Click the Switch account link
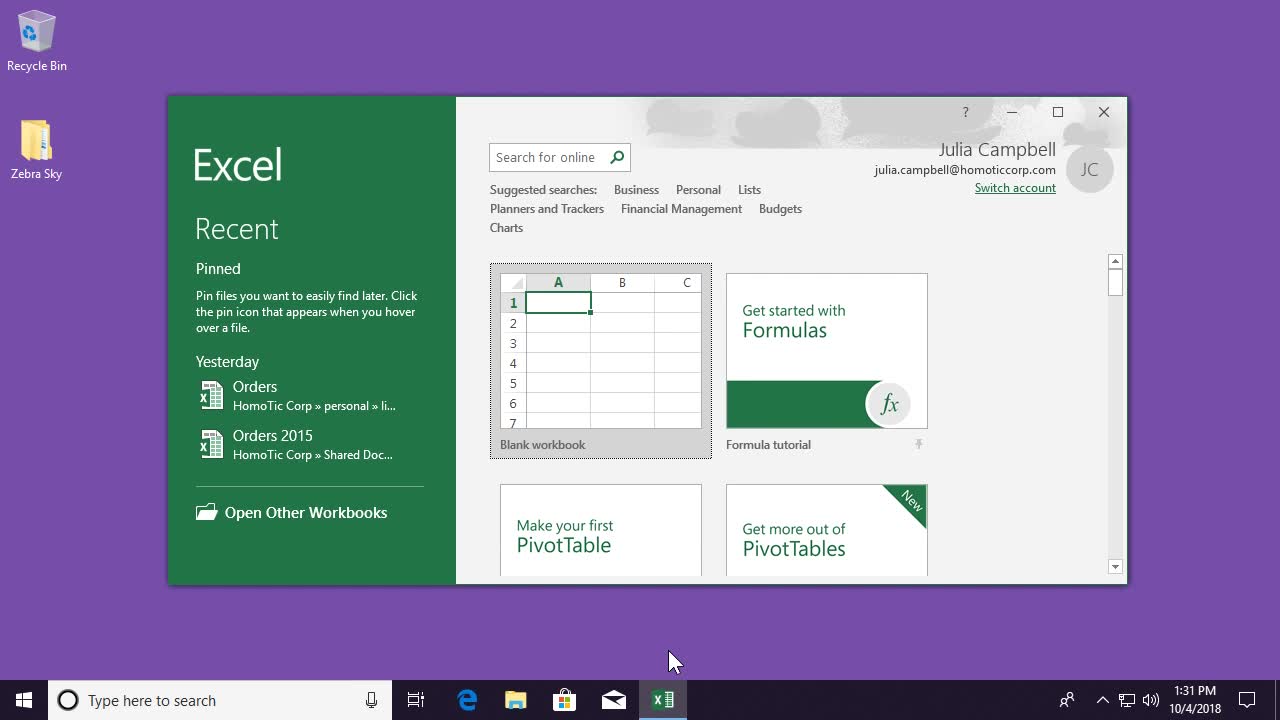 pos(1014,188)
